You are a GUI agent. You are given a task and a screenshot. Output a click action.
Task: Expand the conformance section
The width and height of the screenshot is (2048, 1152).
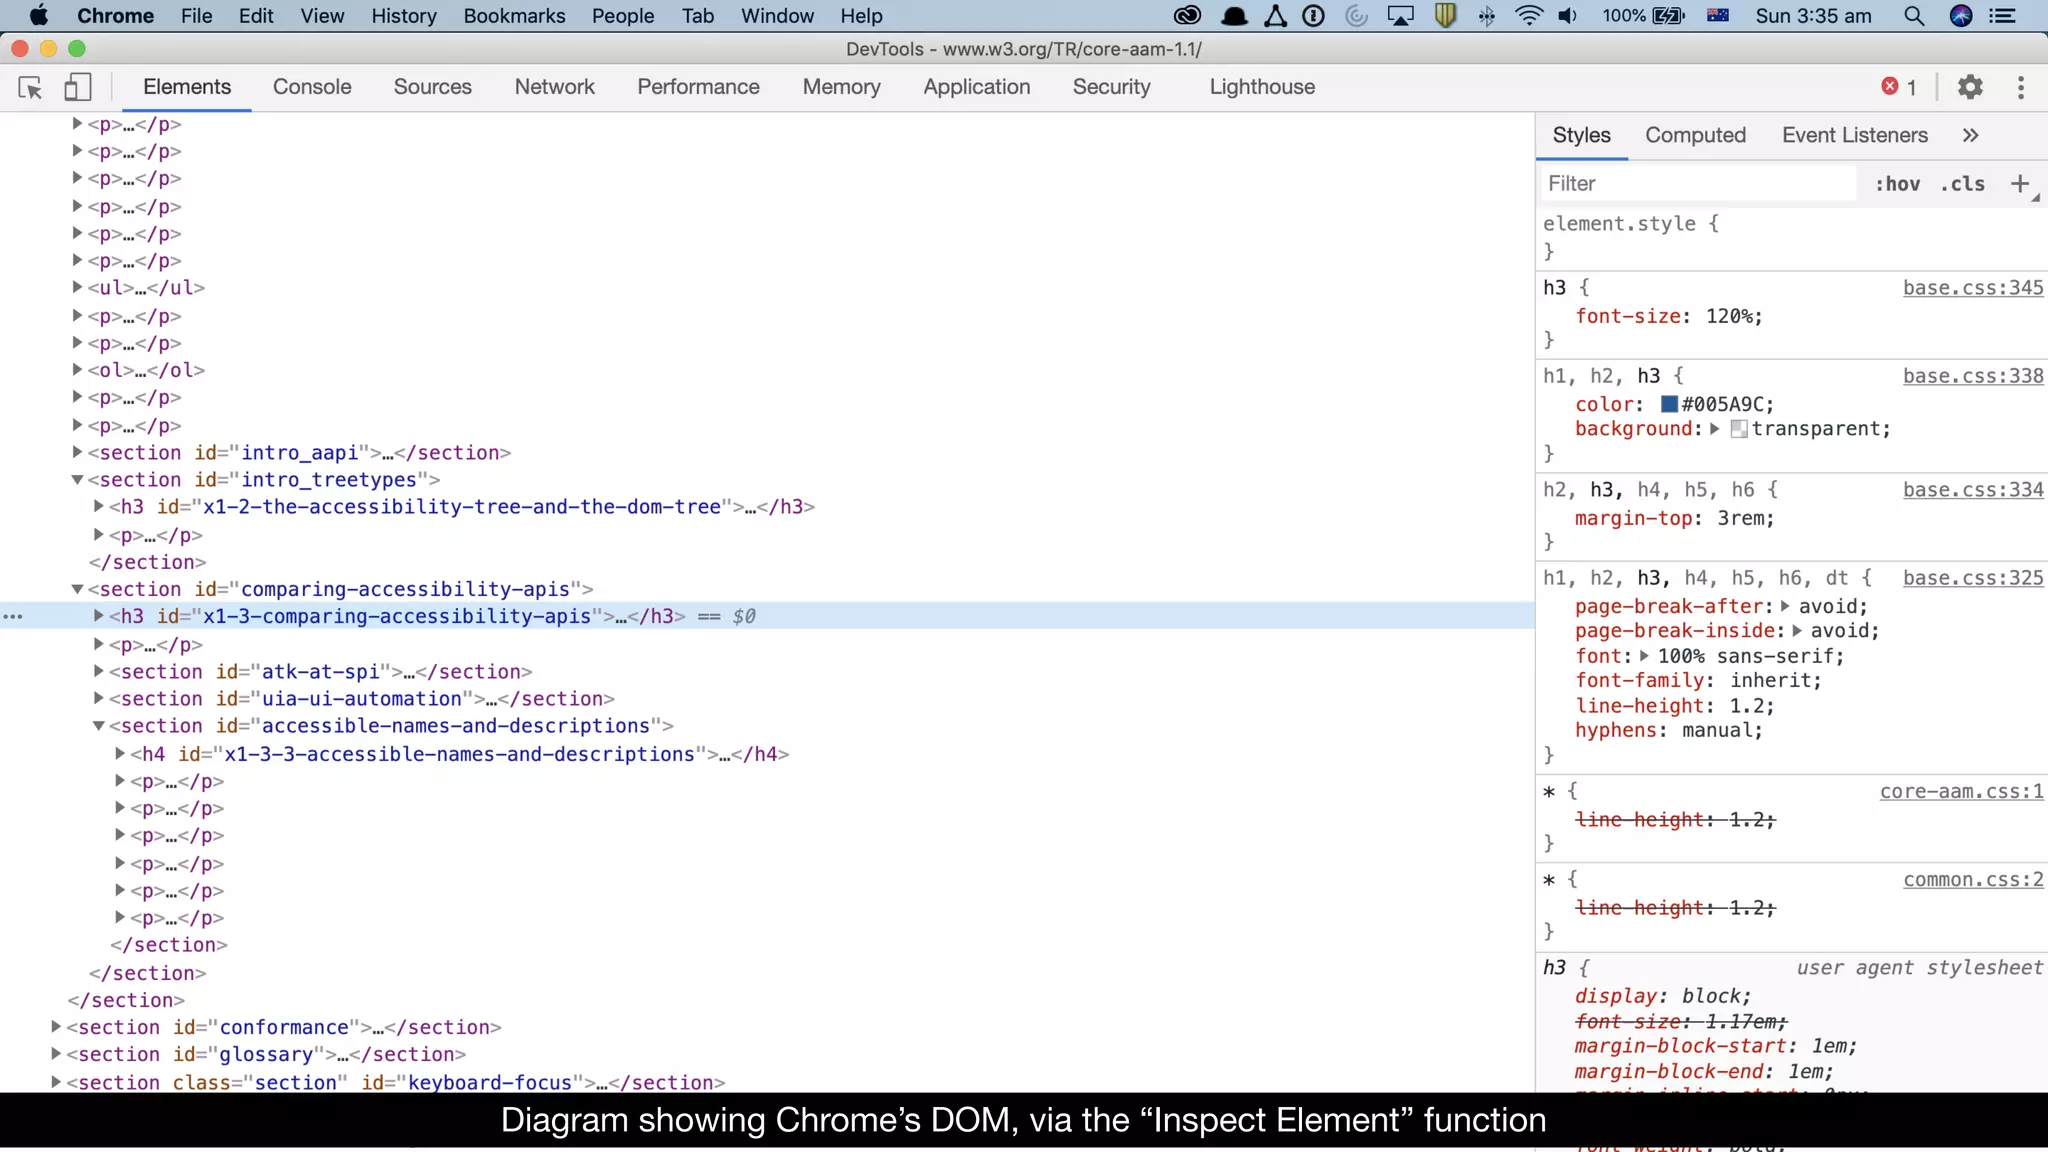click(x=56, y=1027)
